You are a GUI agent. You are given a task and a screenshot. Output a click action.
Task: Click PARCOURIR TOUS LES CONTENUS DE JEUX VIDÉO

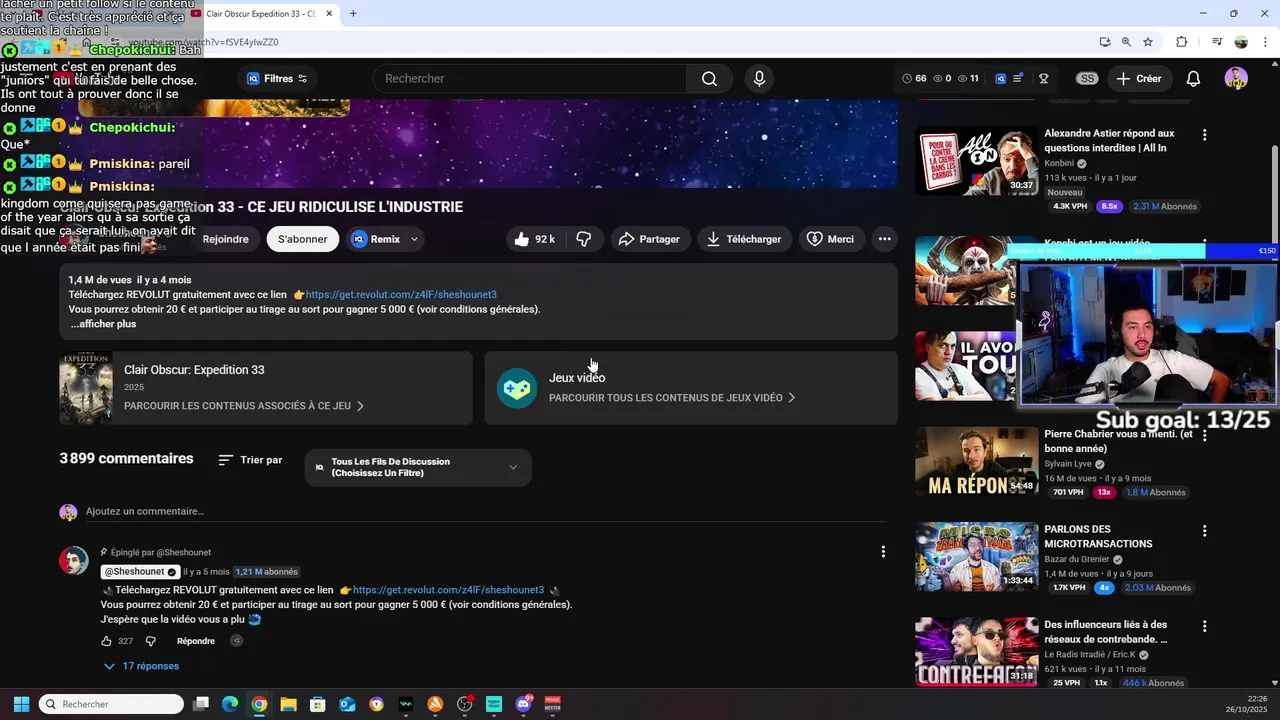[x=672, y=398]
